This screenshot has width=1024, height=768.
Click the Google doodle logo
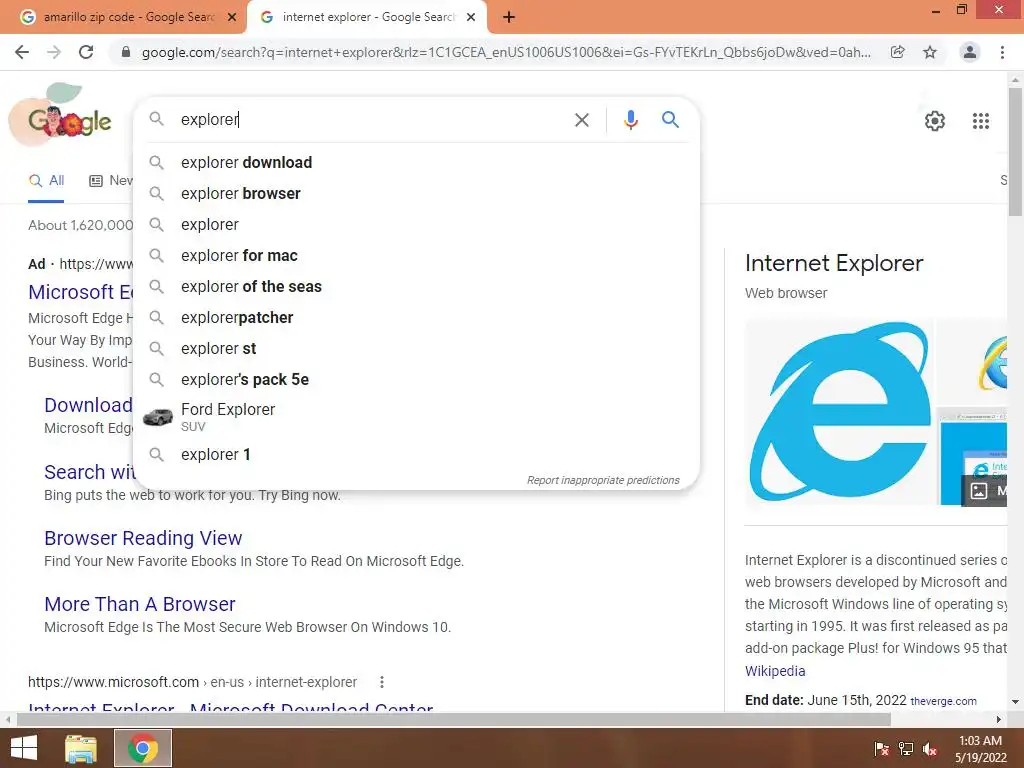61,116
